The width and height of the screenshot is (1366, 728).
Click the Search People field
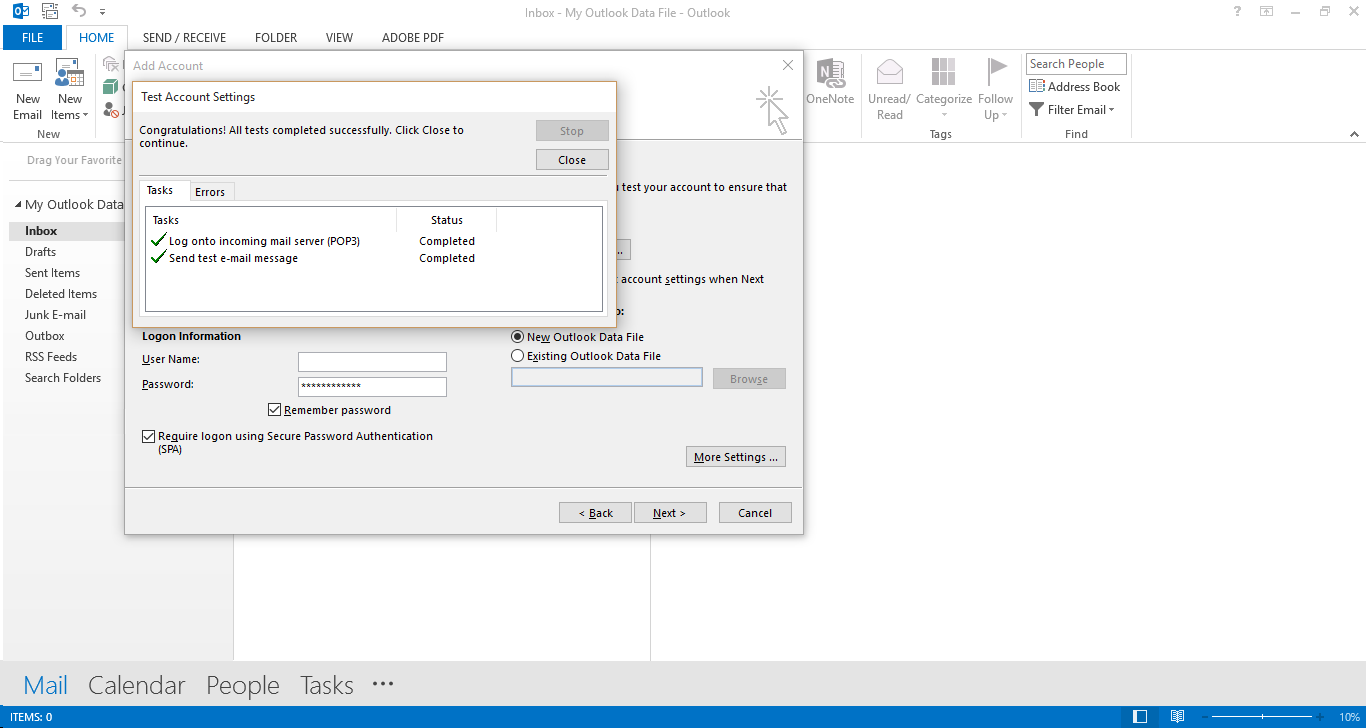[1076, 64]
